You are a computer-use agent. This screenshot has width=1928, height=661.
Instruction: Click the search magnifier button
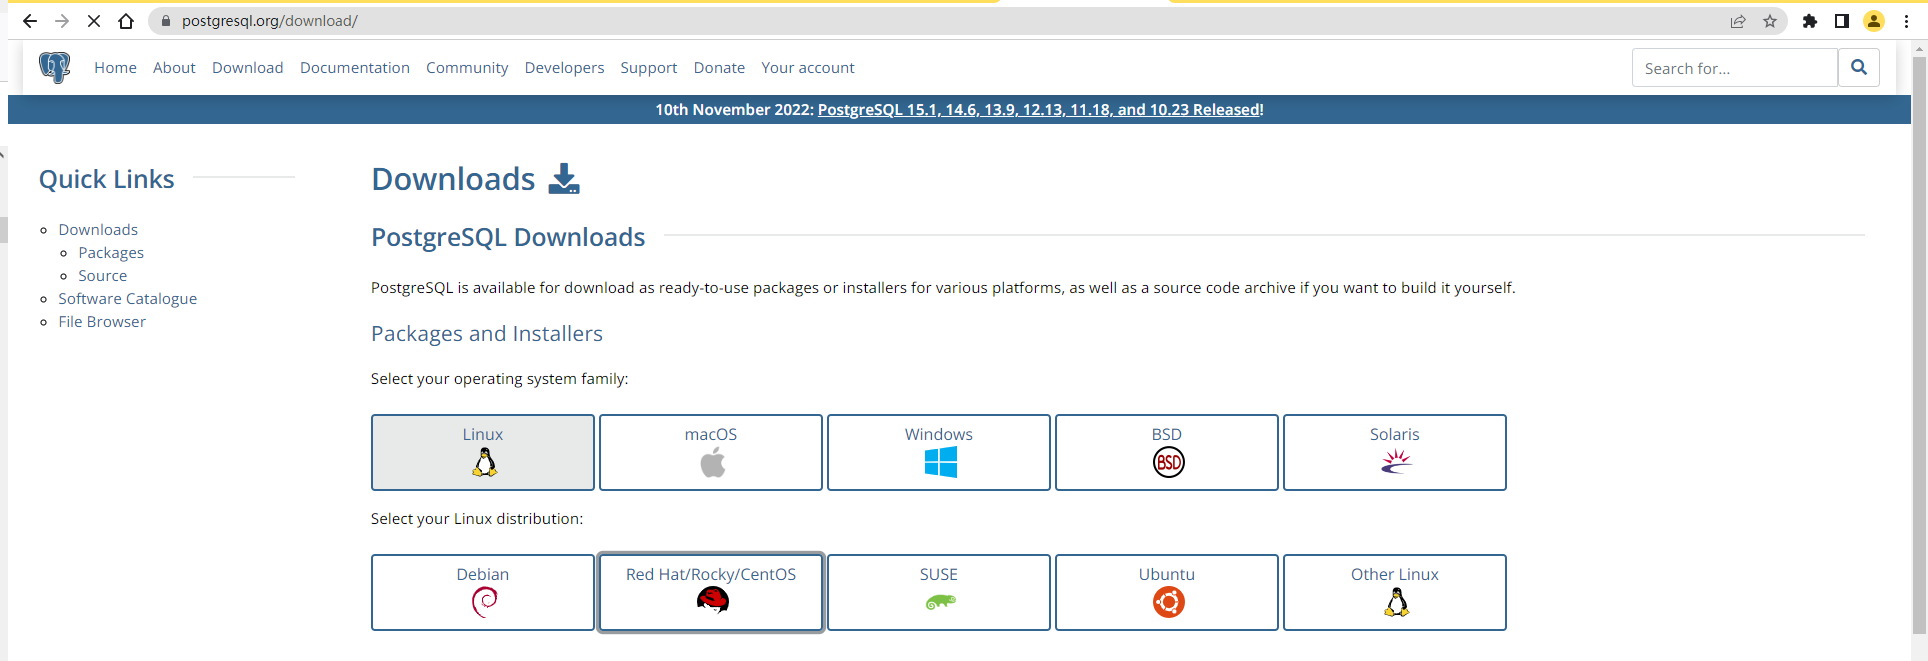[x=1858, y=68]
